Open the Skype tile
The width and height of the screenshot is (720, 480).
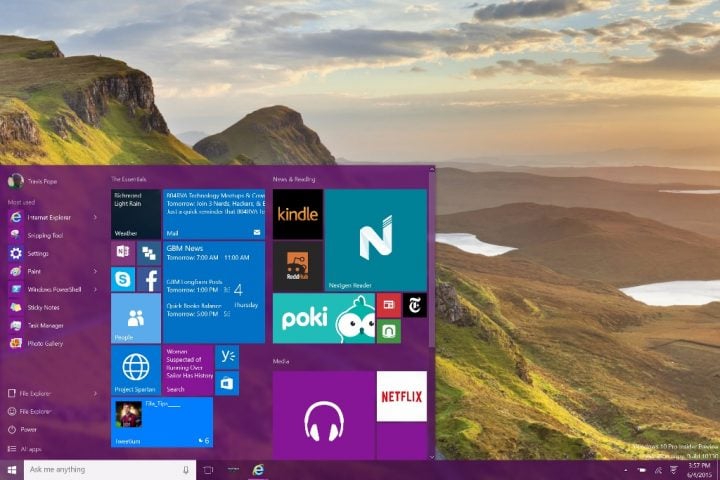pyautogui.click(x=123, y=279)
